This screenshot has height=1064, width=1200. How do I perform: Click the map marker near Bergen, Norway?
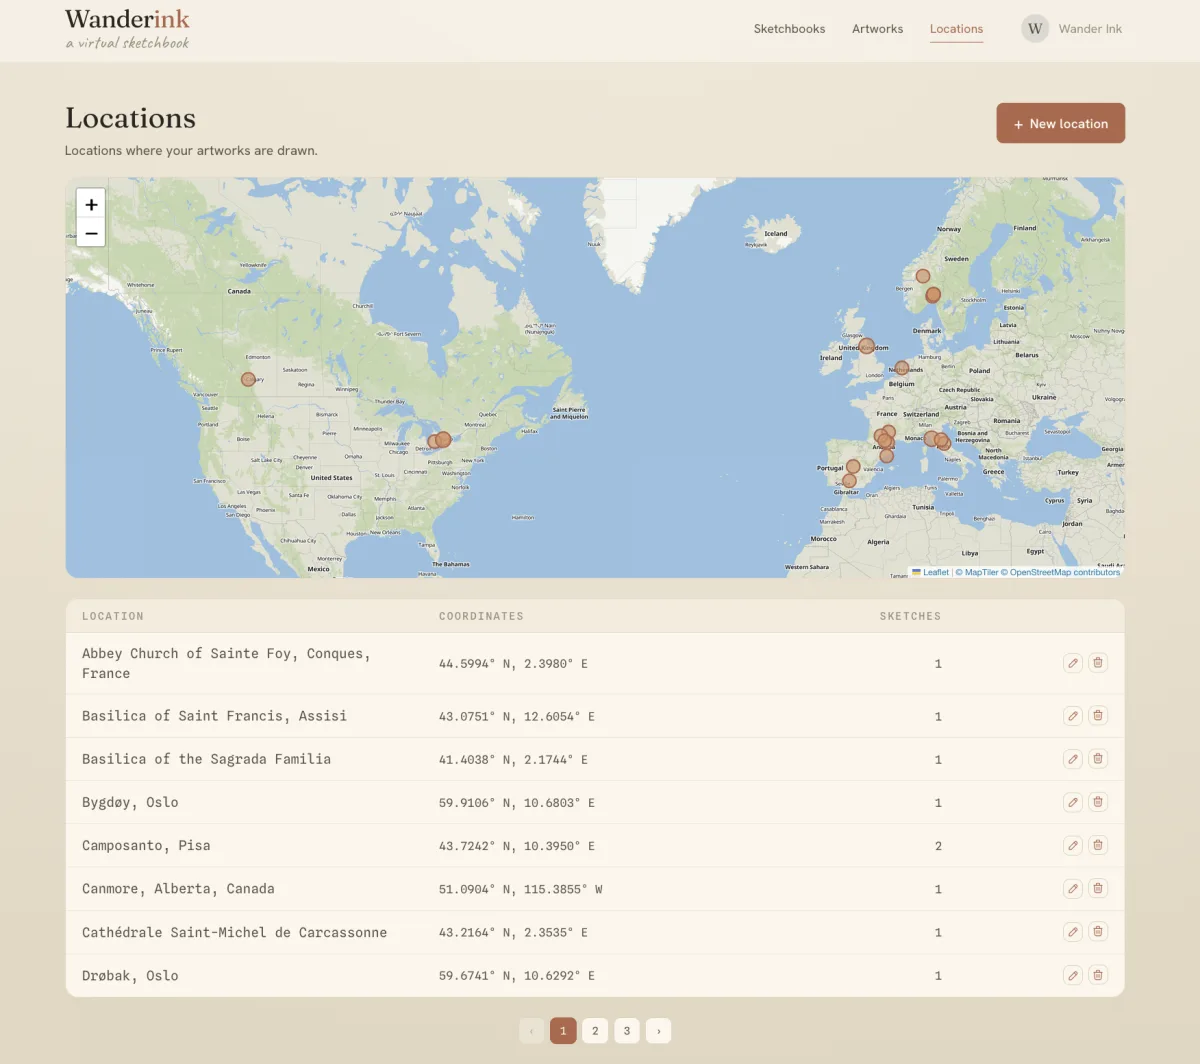[923, 276]
